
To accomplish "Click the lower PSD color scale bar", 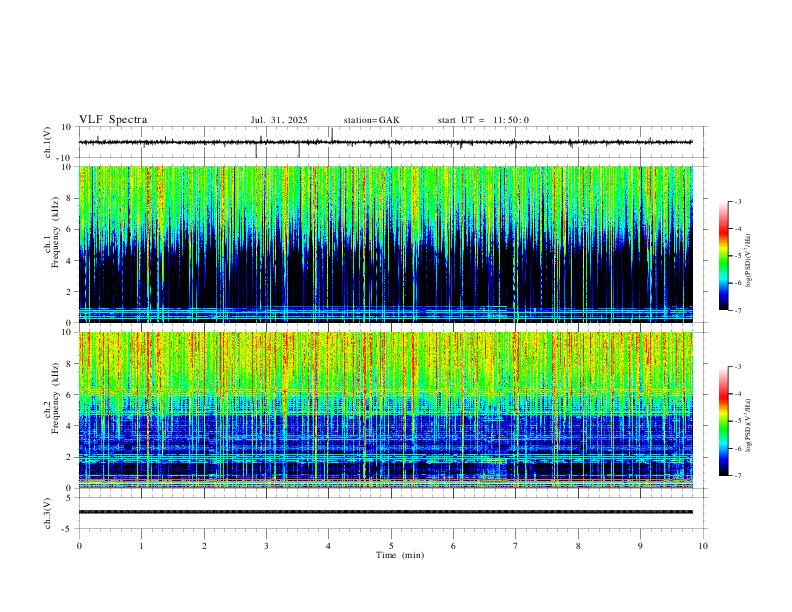I will tap(723, 421).
